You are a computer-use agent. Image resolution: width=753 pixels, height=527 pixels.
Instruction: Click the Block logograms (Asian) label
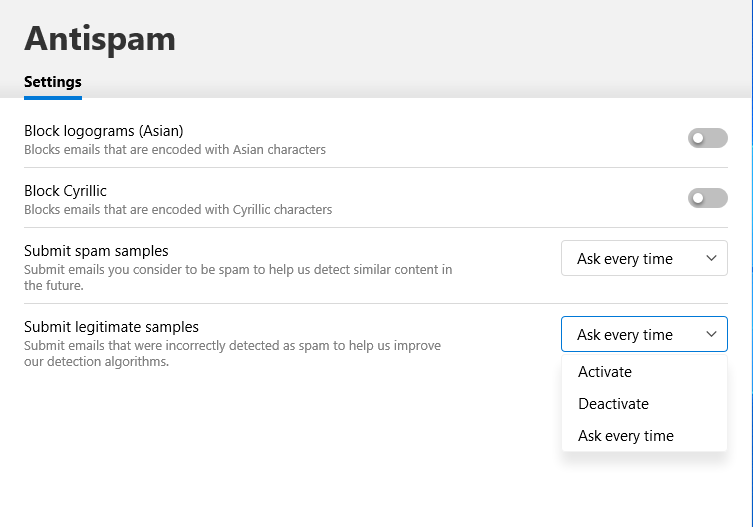(104, 131)
